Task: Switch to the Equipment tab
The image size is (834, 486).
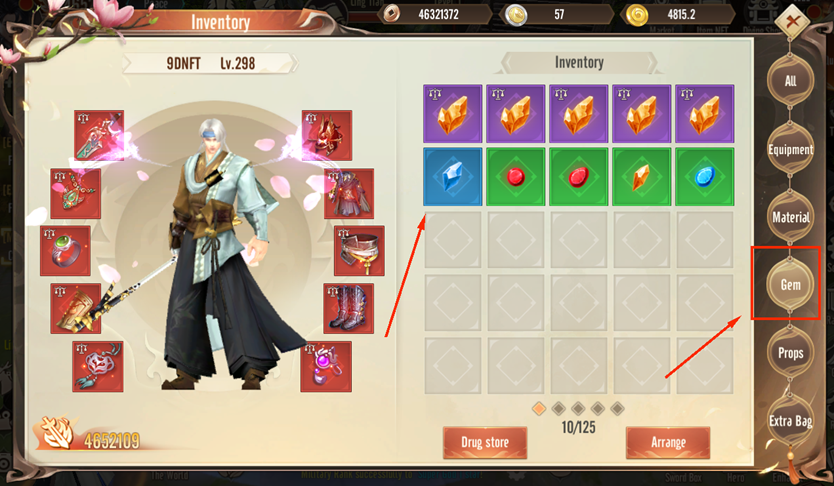Action: [x=790, y=149]
